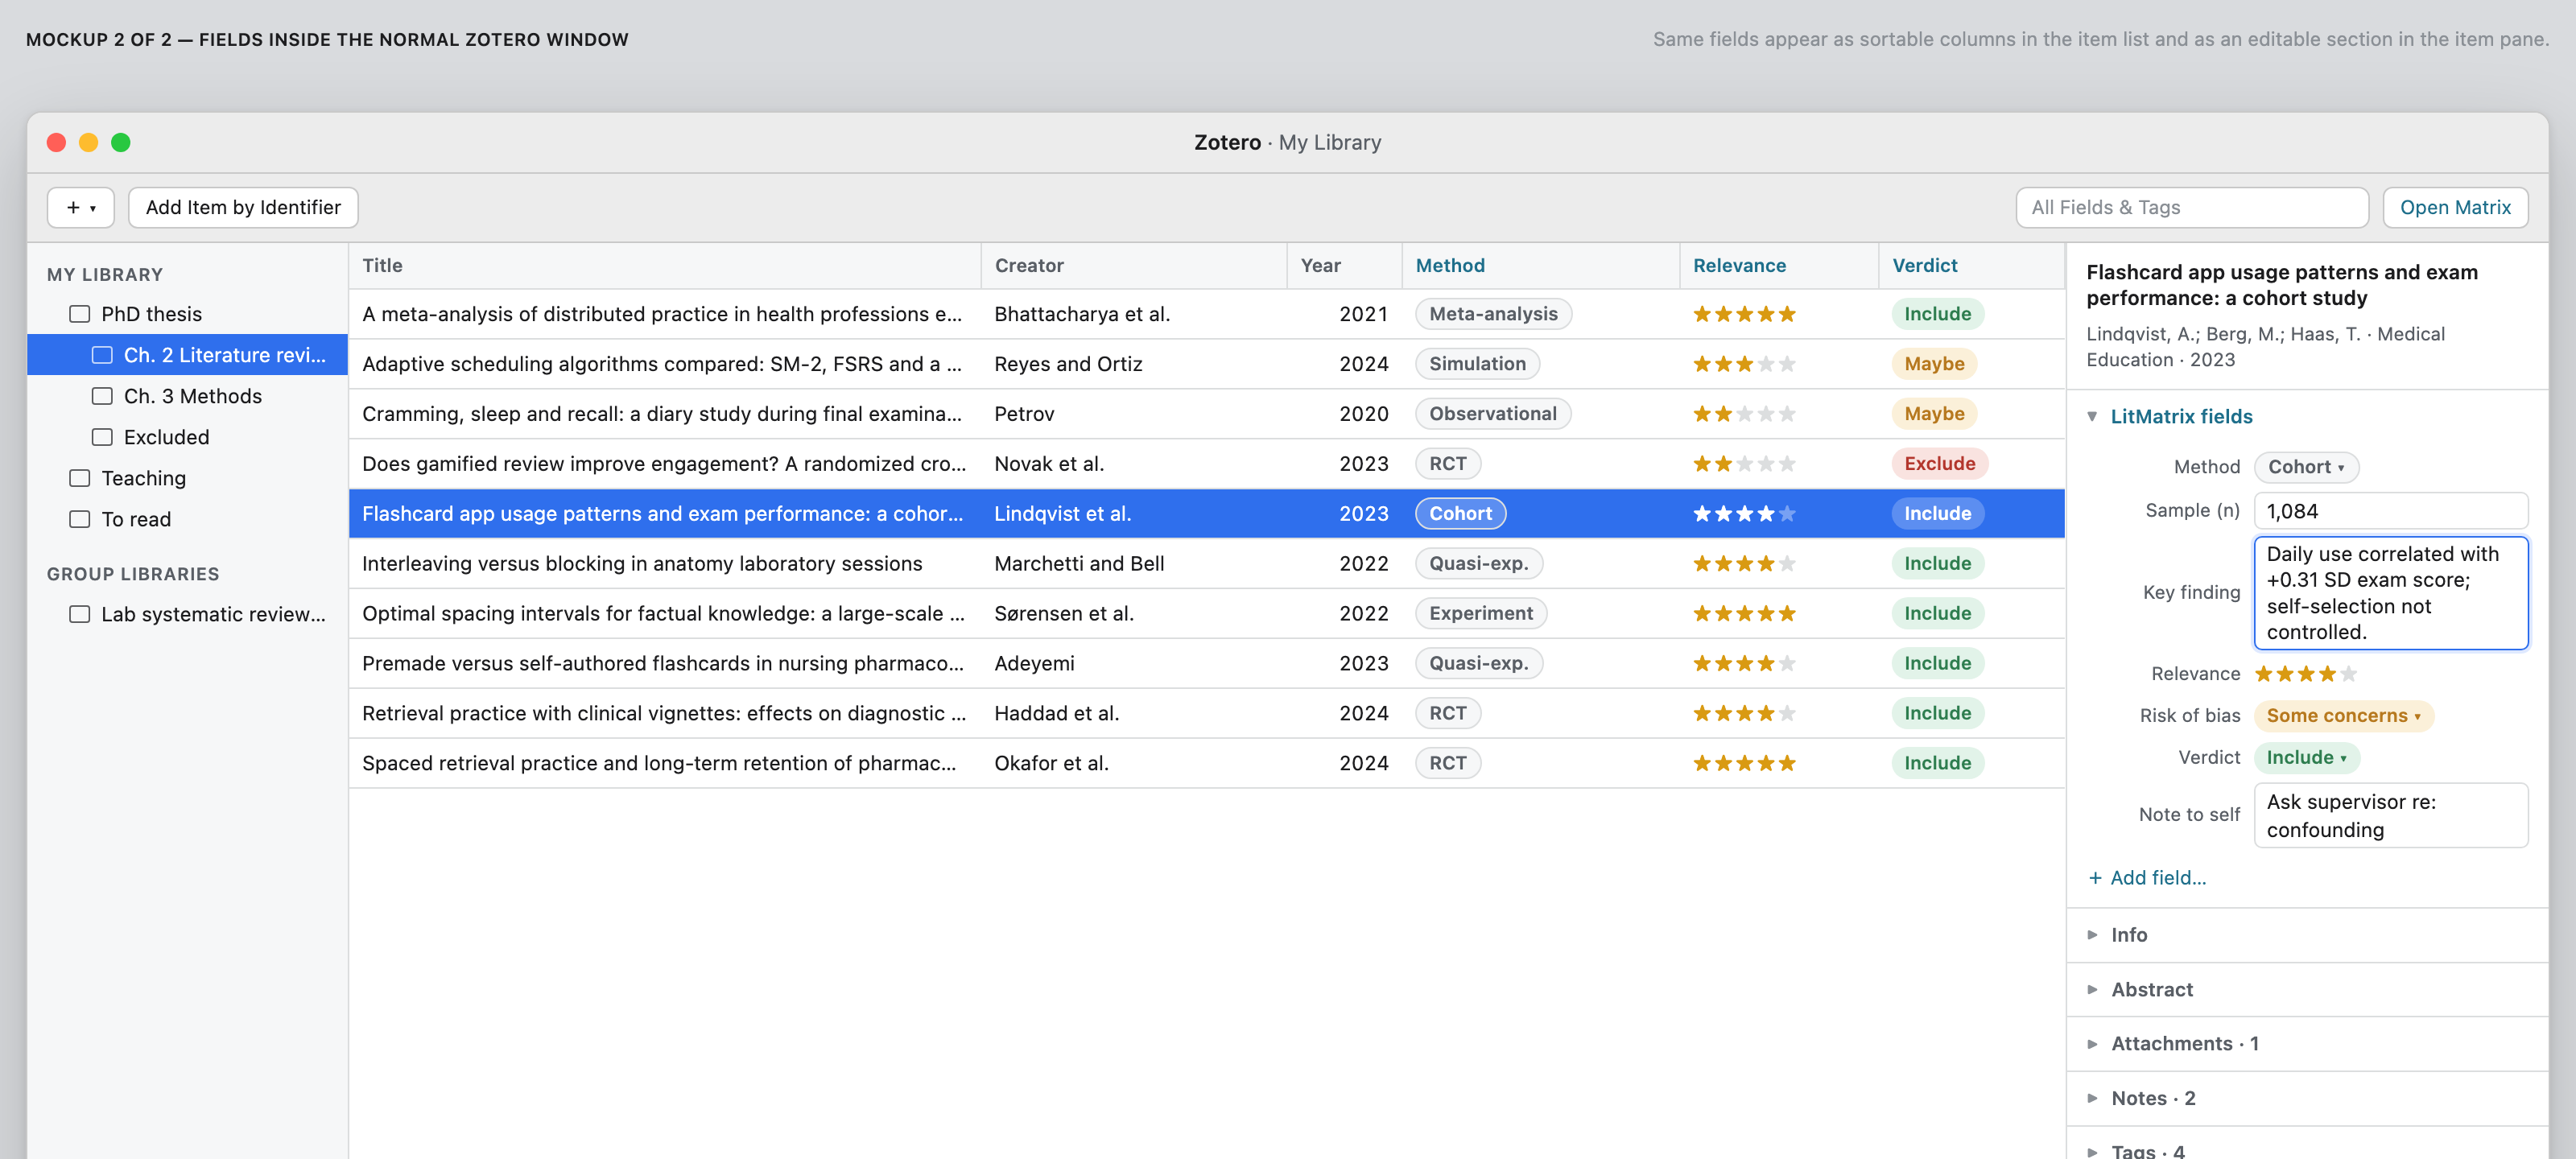
Task: Click folder icon beside Teaching collection
Action: (80, 478)
